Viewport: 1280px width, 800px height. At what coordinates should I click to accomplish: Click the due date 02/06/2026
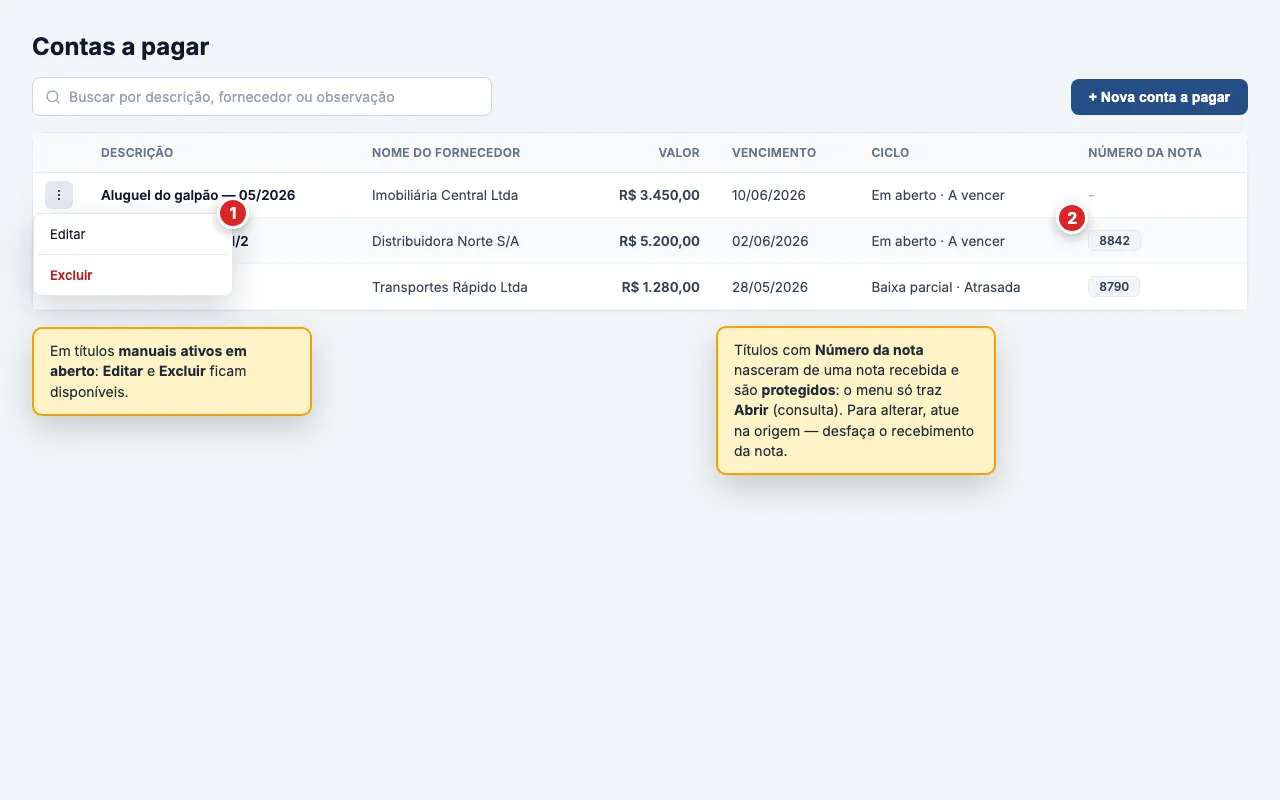769,241
